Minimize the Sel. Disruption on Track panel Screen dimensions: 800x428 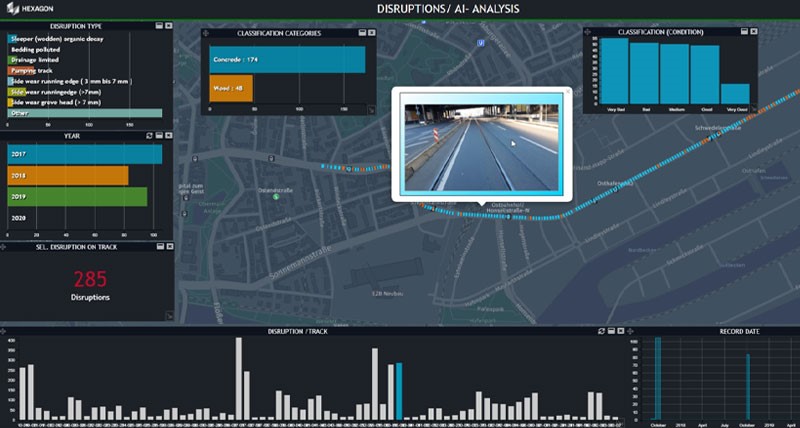(x=160, y=246)
